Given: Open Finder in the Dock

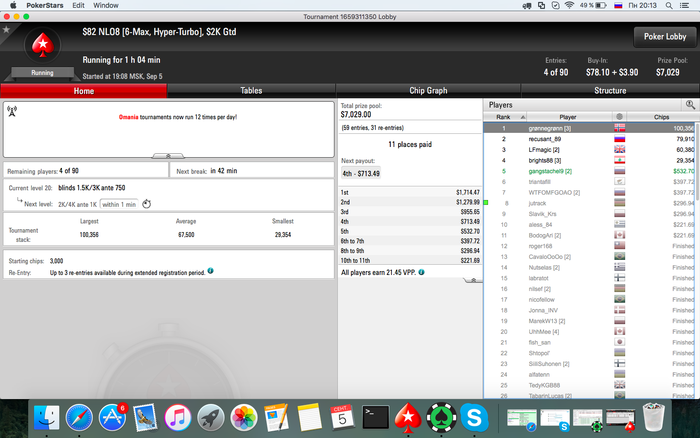Looking at the screenshot, I should pos(46,418).
